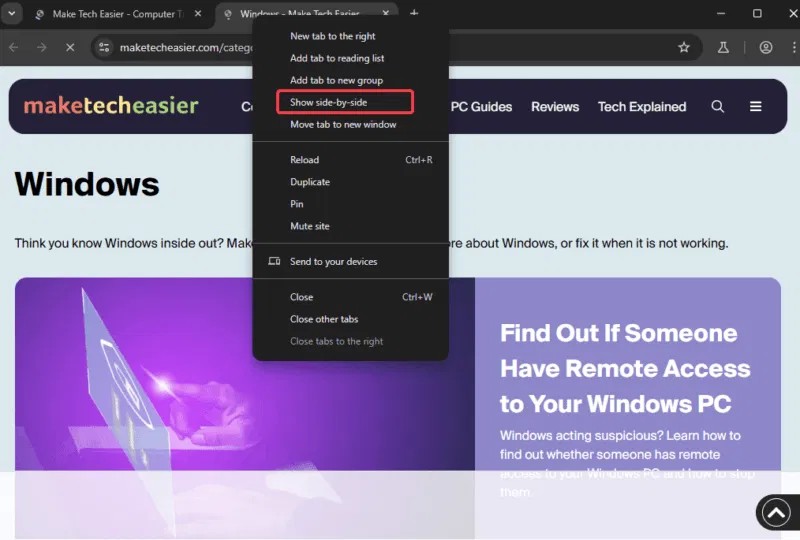Select Mute site in the context menu

(309, 226)
